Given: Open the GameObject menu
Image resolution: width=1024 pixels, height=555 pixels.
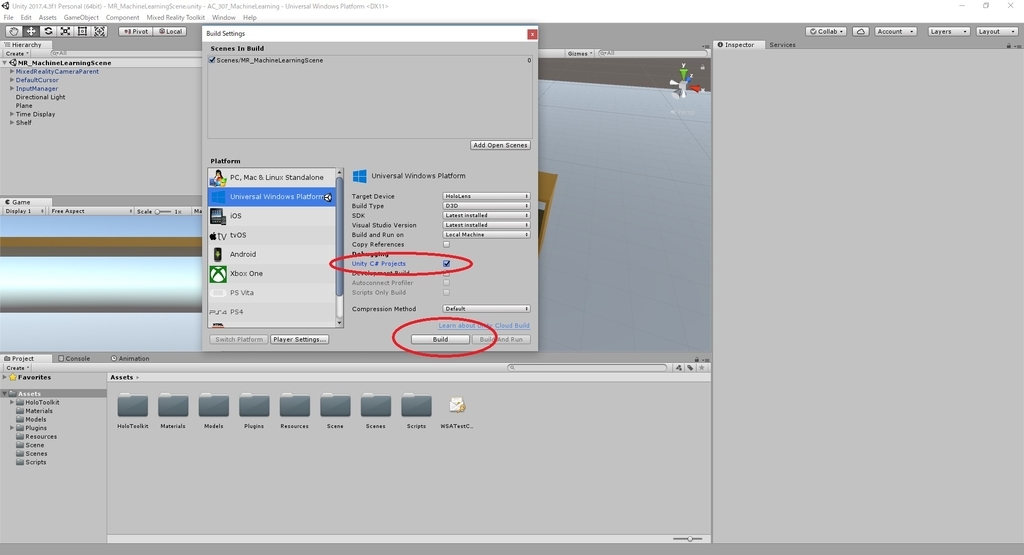Looking at the screenshot, I should [x=81, y=18].
